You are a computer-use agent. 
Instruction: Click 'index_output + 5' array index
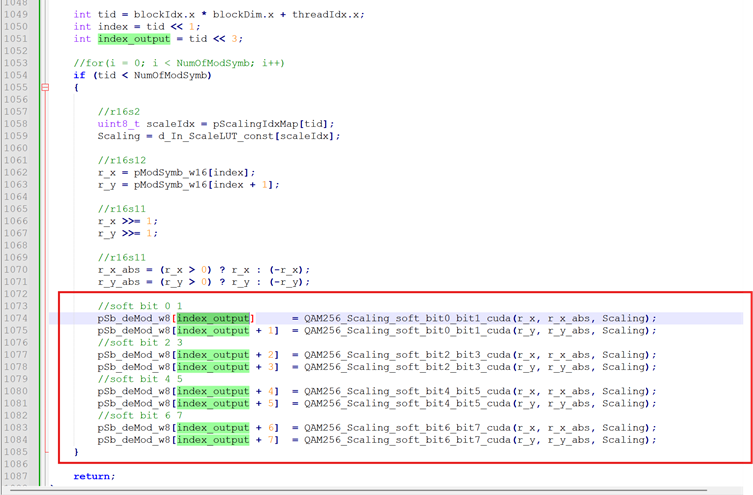click(x=225, y=403)
